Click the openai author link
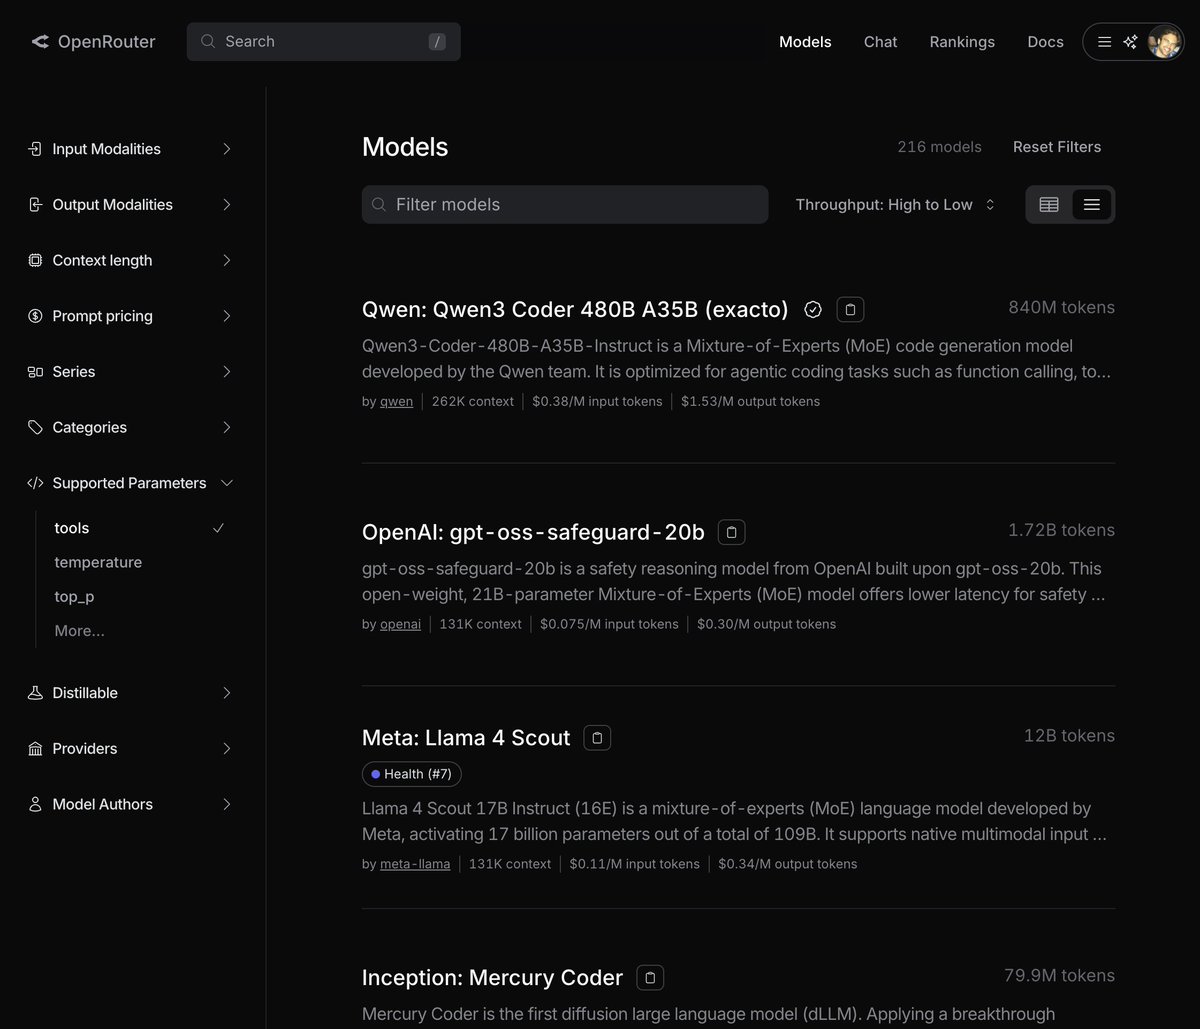The width and height of the screenshot is (1200, 1029). click(400, 625)
